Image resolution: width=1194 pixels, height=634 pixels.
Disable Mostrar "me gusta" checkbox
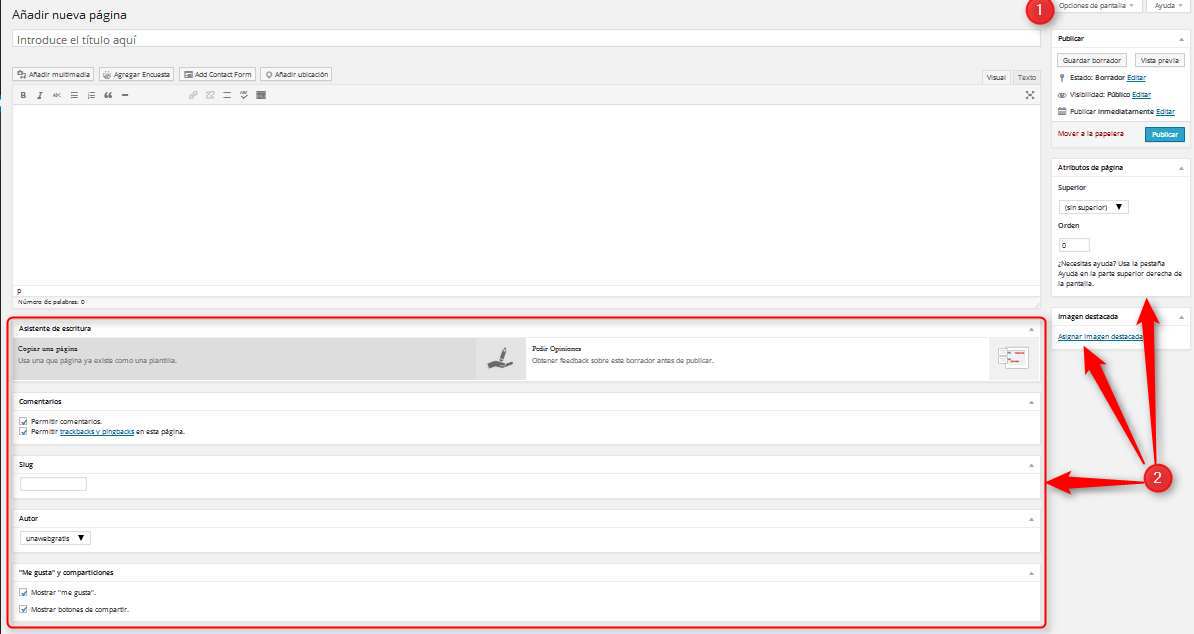point(23,592)
